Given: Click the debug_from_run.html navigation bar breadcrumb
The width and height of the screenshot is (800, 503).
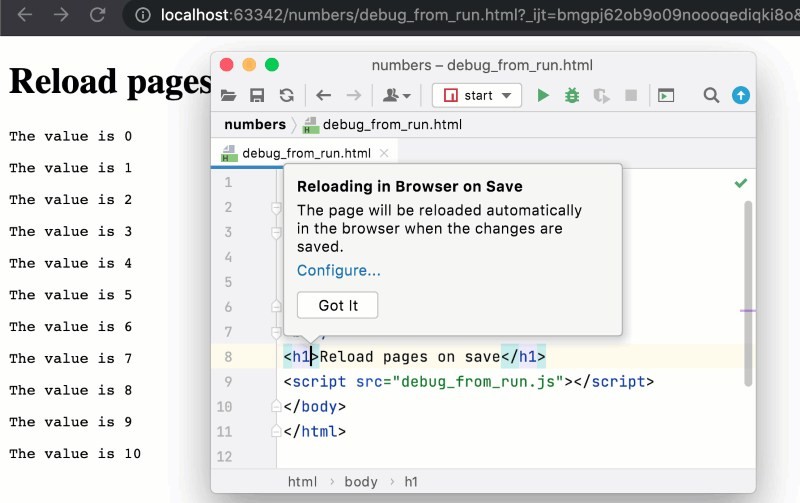Looking at the screenshot, I should point(383,124).
